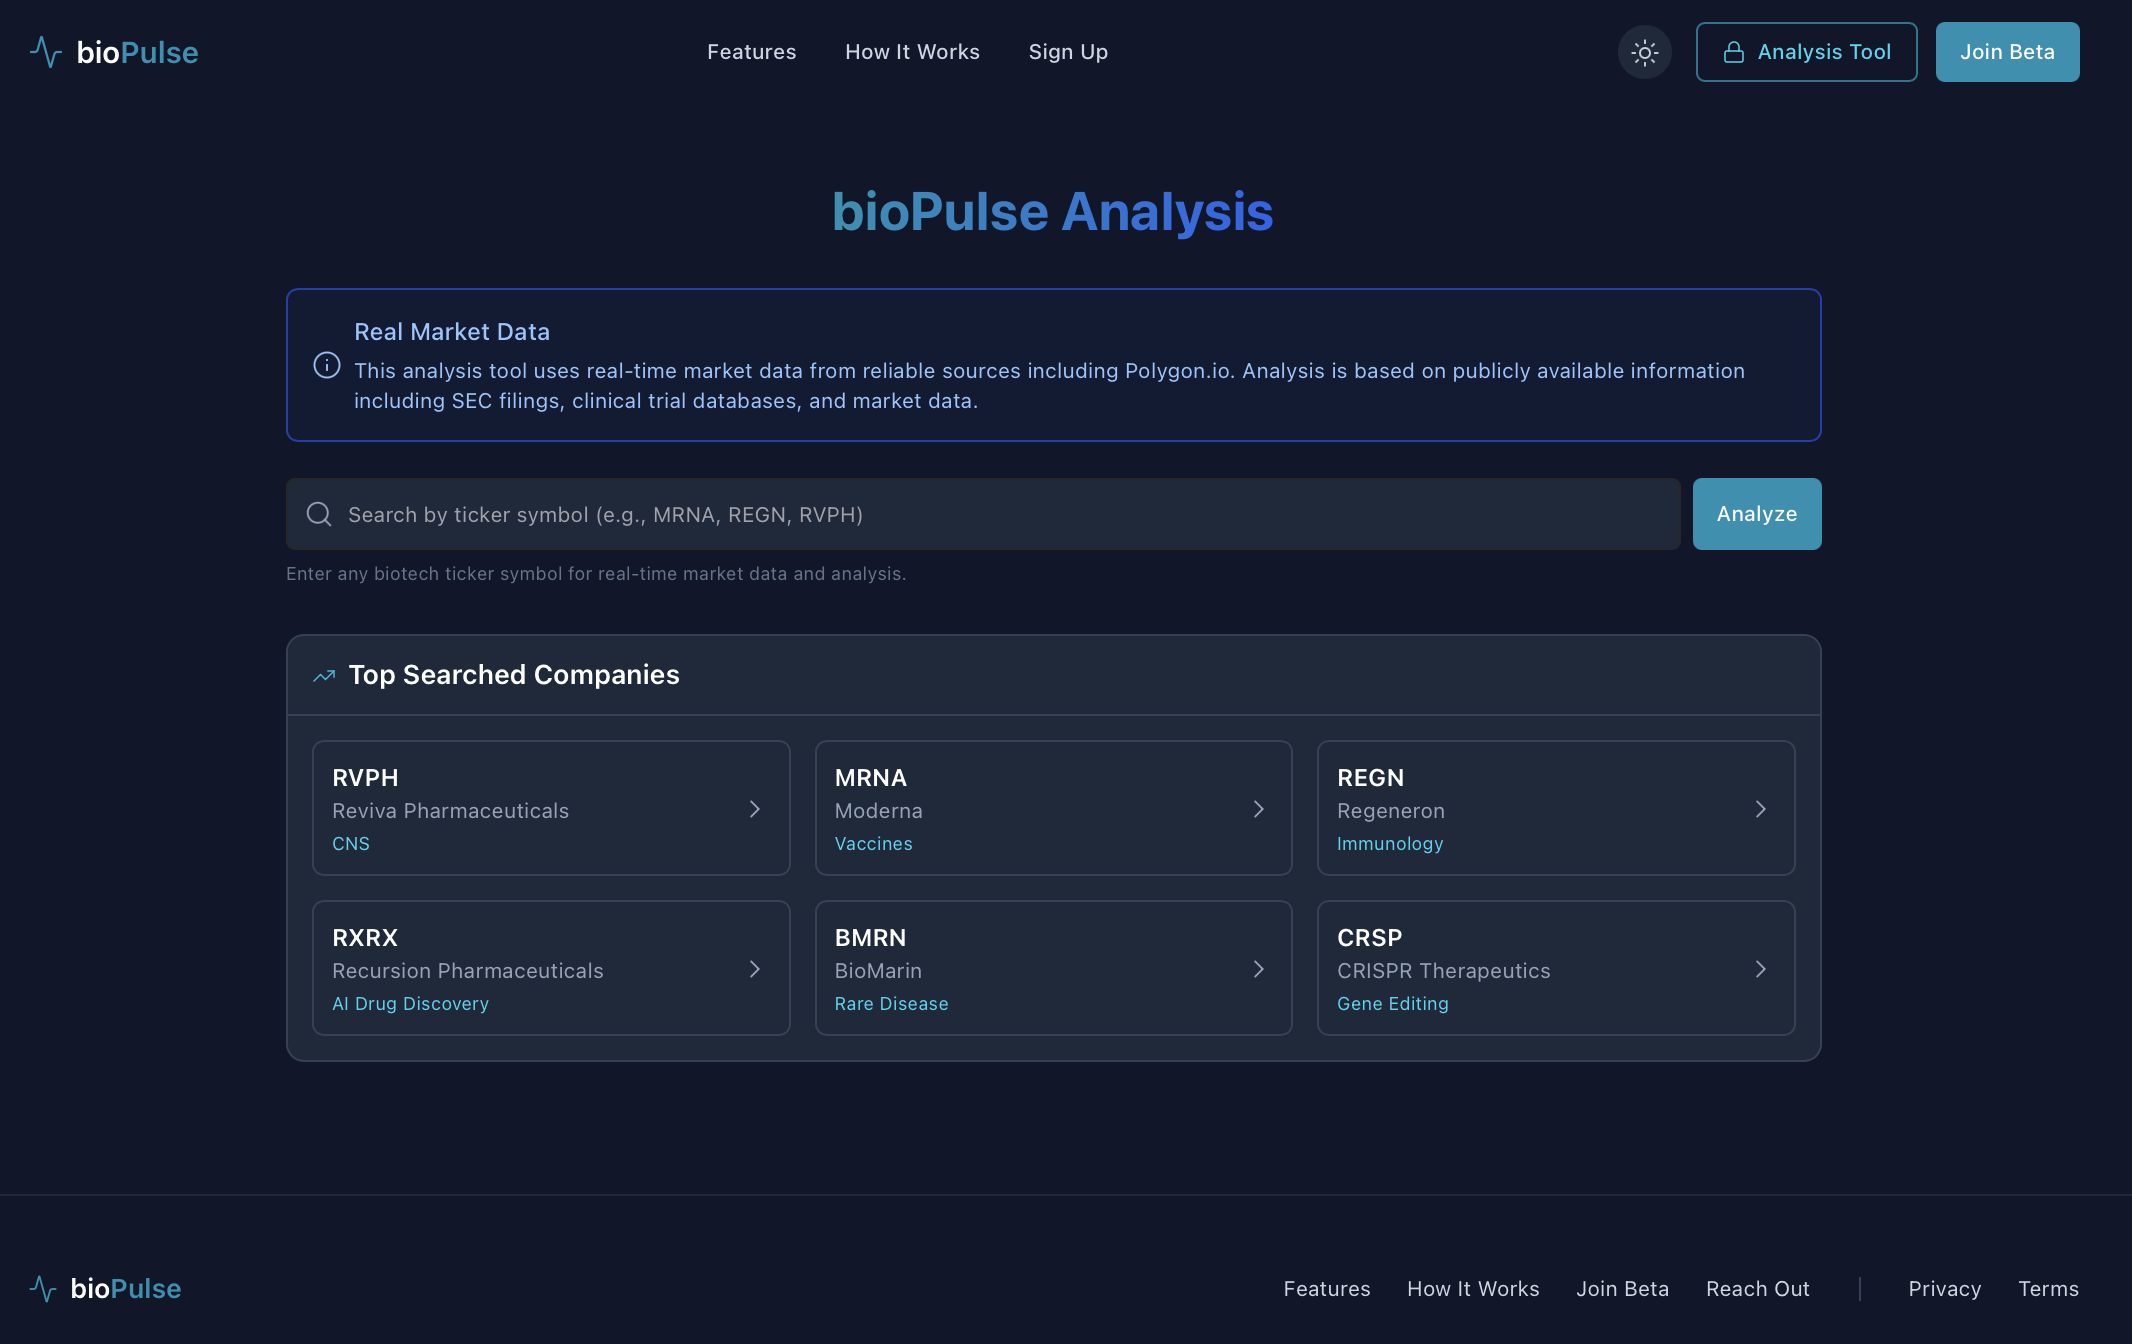Click the REGN ticker symbol
The image size is (2132, 1344).
[1370, 778]
